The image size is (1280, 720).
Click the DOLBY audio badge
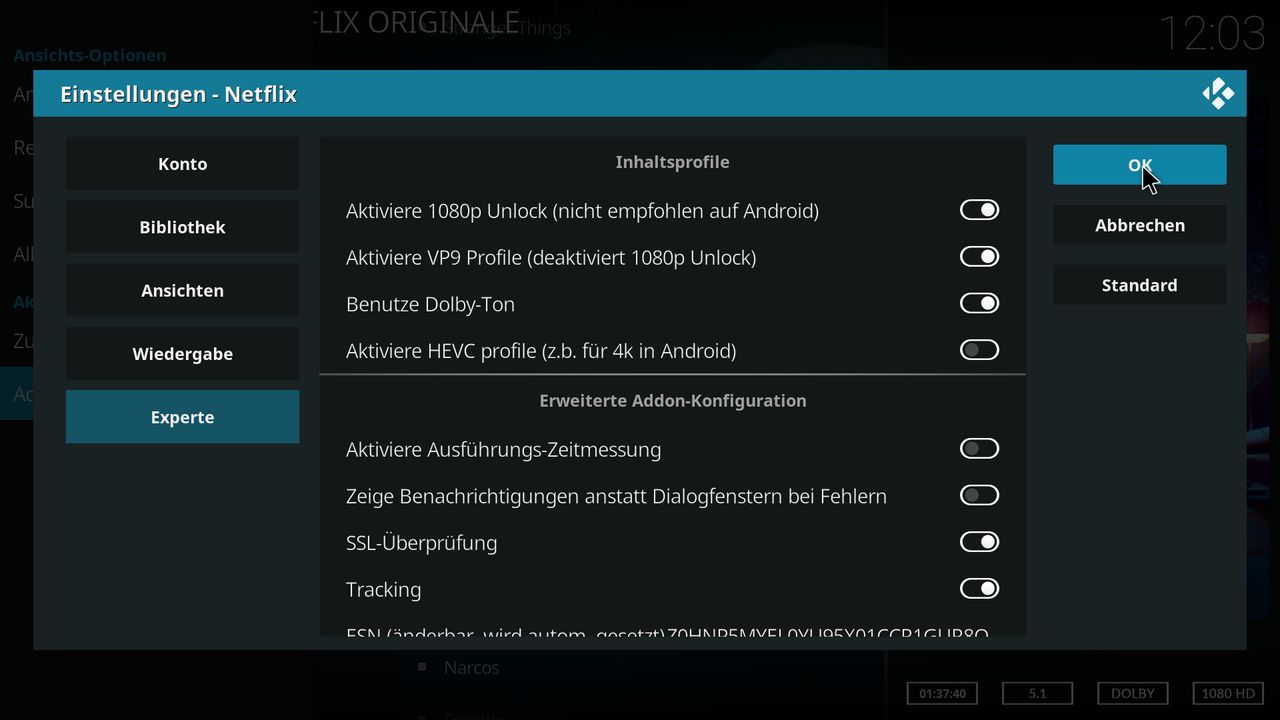click(x=1132, y=693)
